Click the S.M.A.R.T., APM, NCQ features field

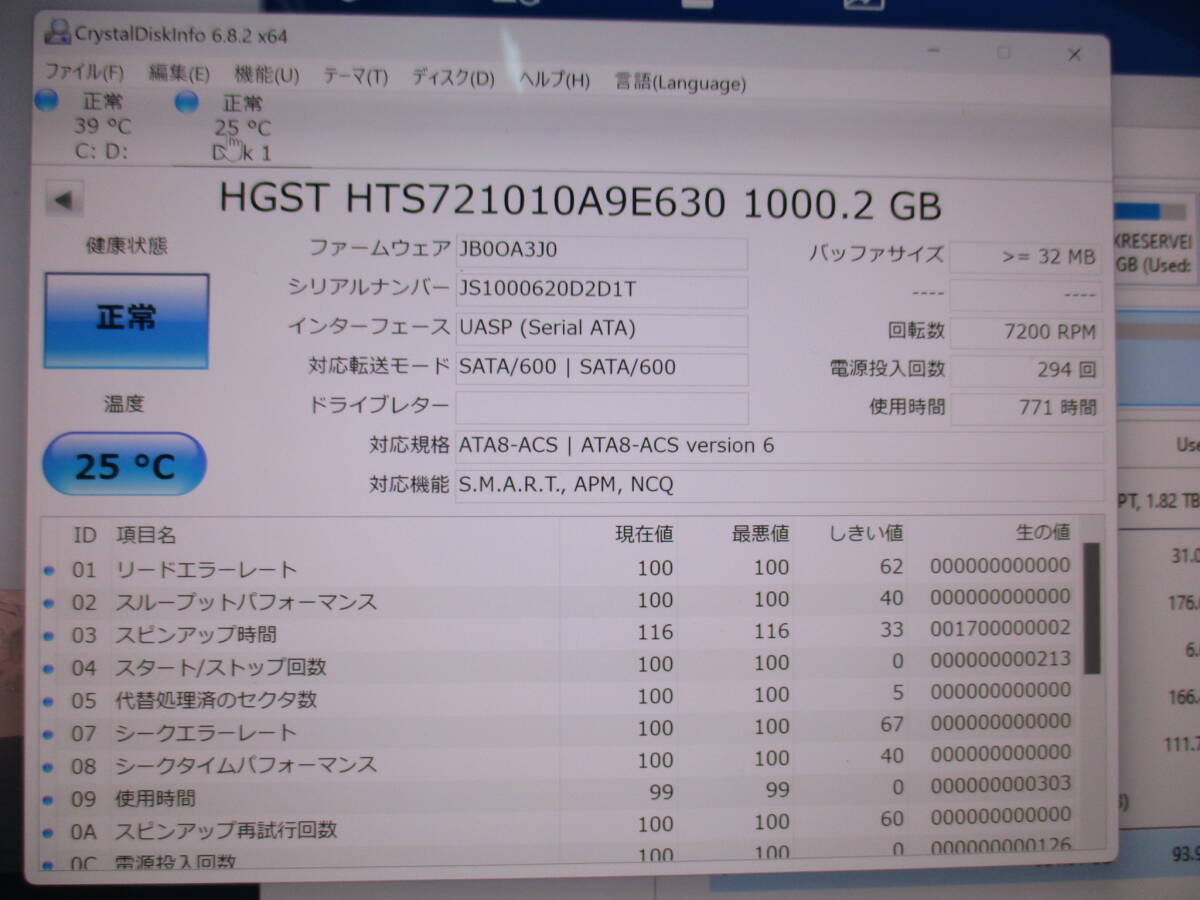[779, 485]
